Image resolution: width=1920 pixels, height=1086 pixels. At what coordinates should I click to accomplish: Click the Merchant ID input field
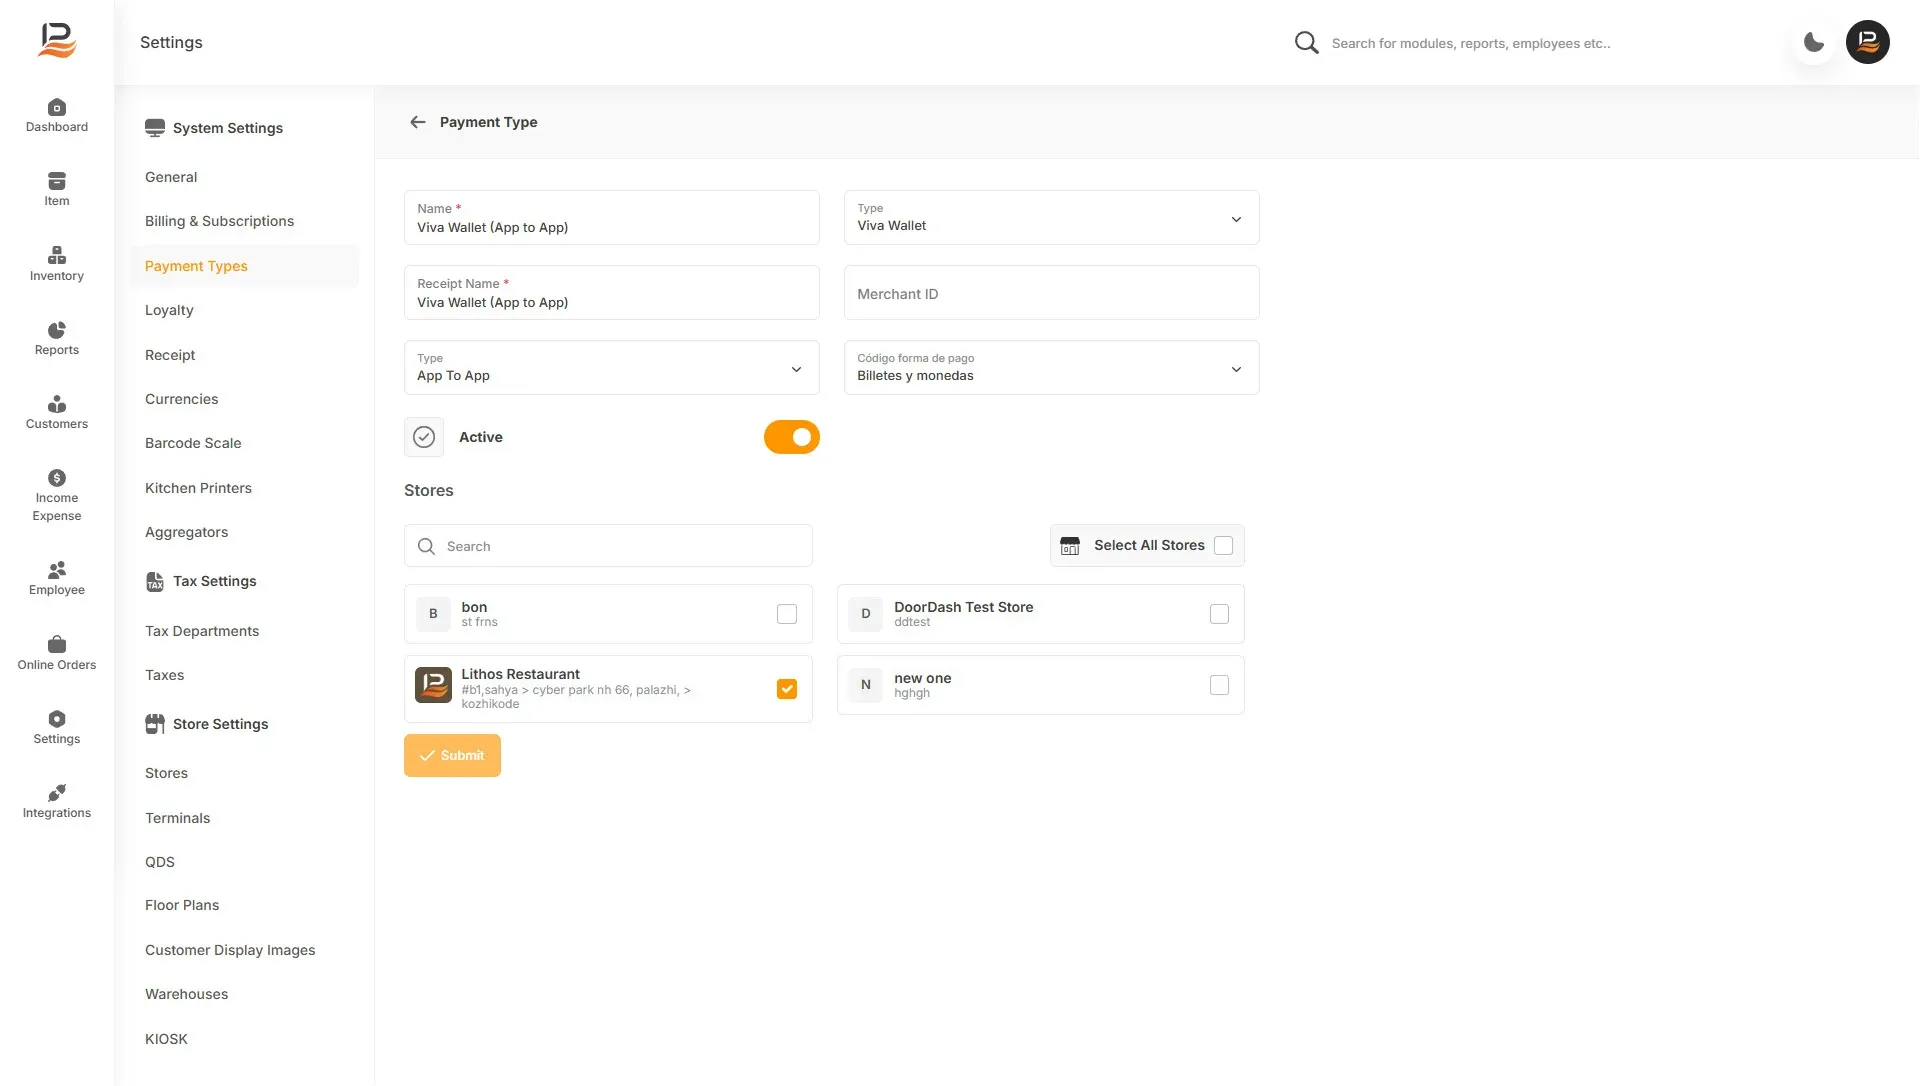point(1052,292)
